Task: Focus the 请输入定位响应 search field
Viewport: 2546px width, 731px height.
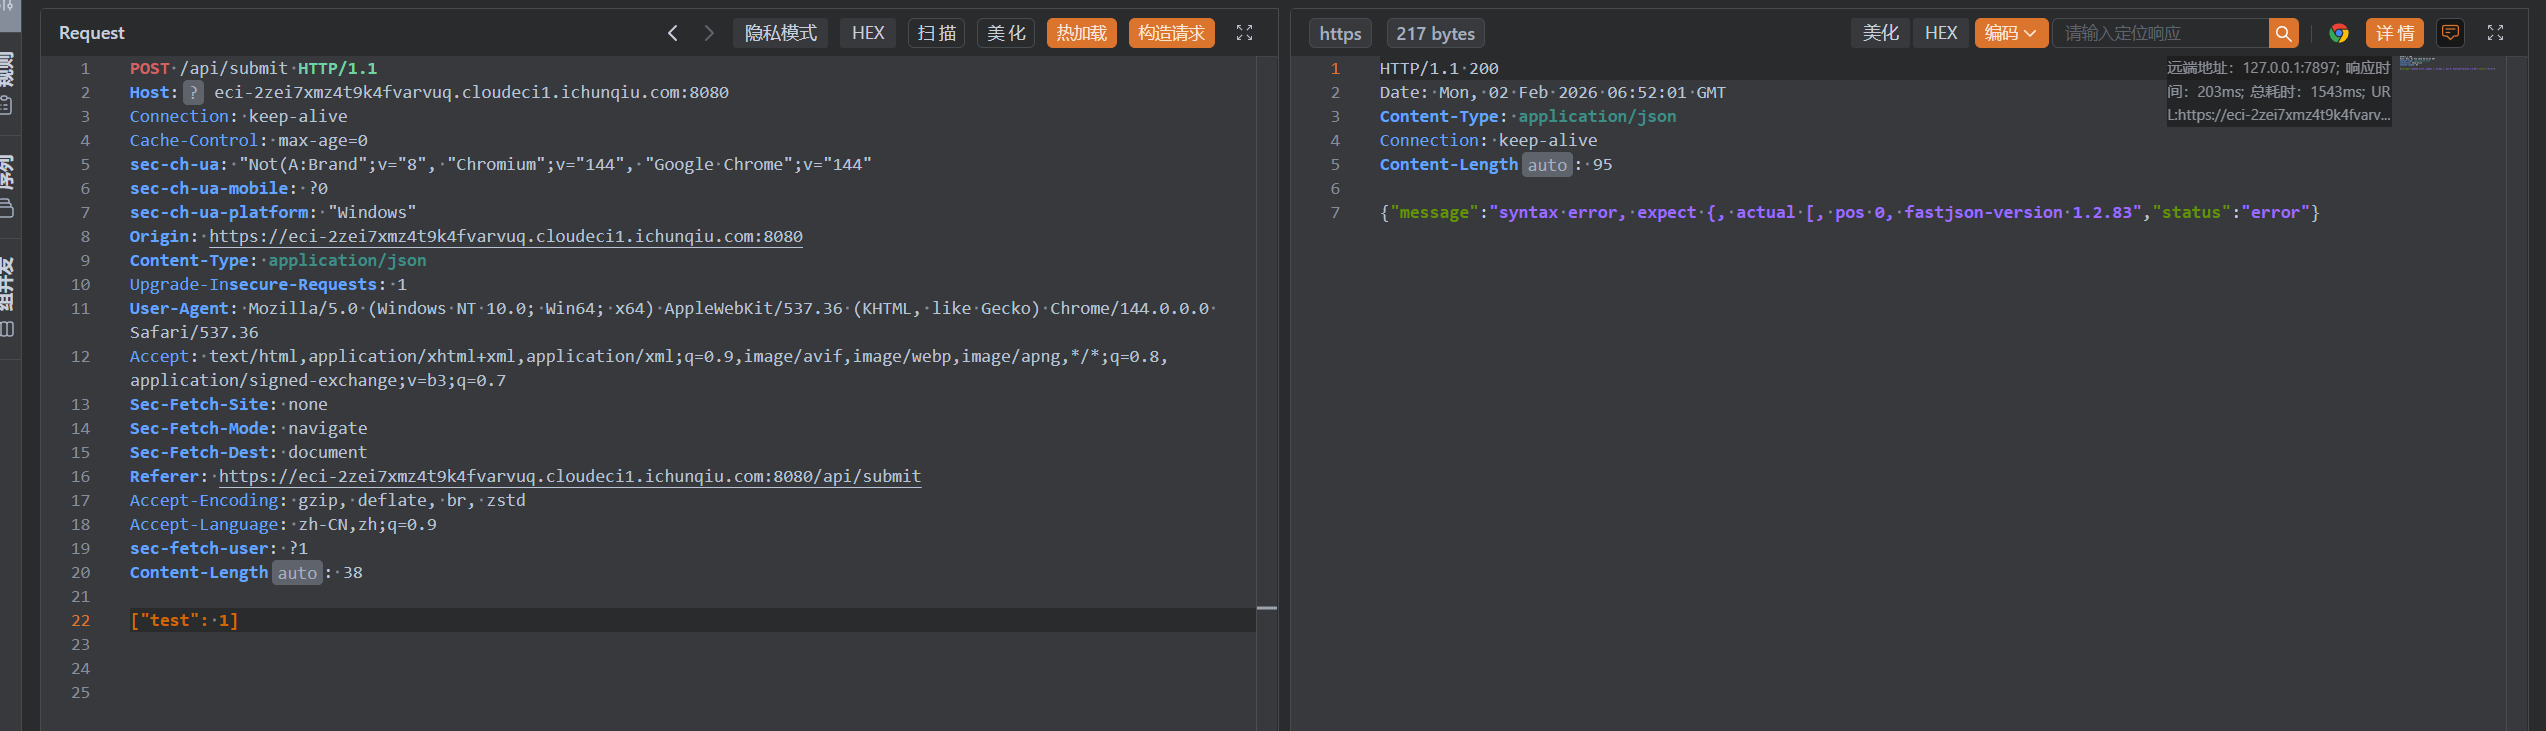Action: point(2161,33)
